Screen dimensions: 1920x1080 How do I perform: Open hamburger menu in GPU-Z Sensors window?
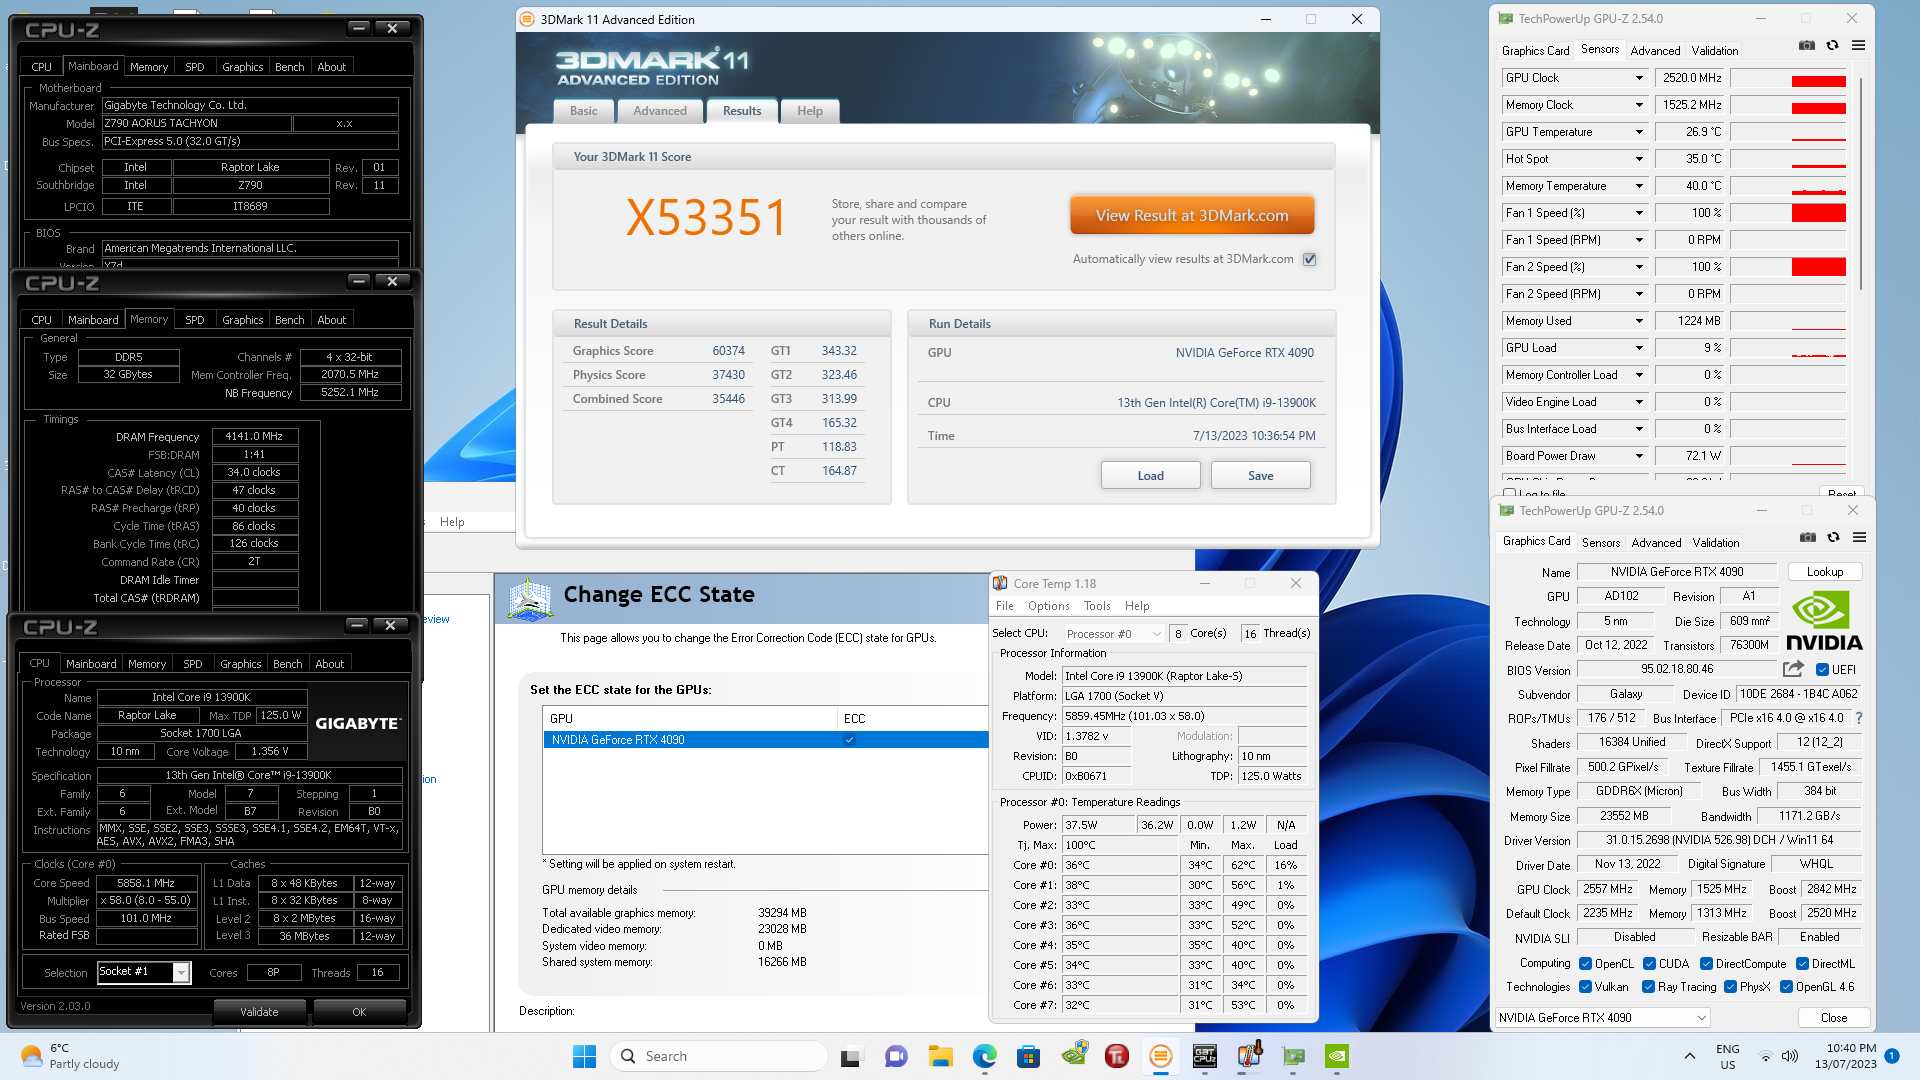point(1858,45)
